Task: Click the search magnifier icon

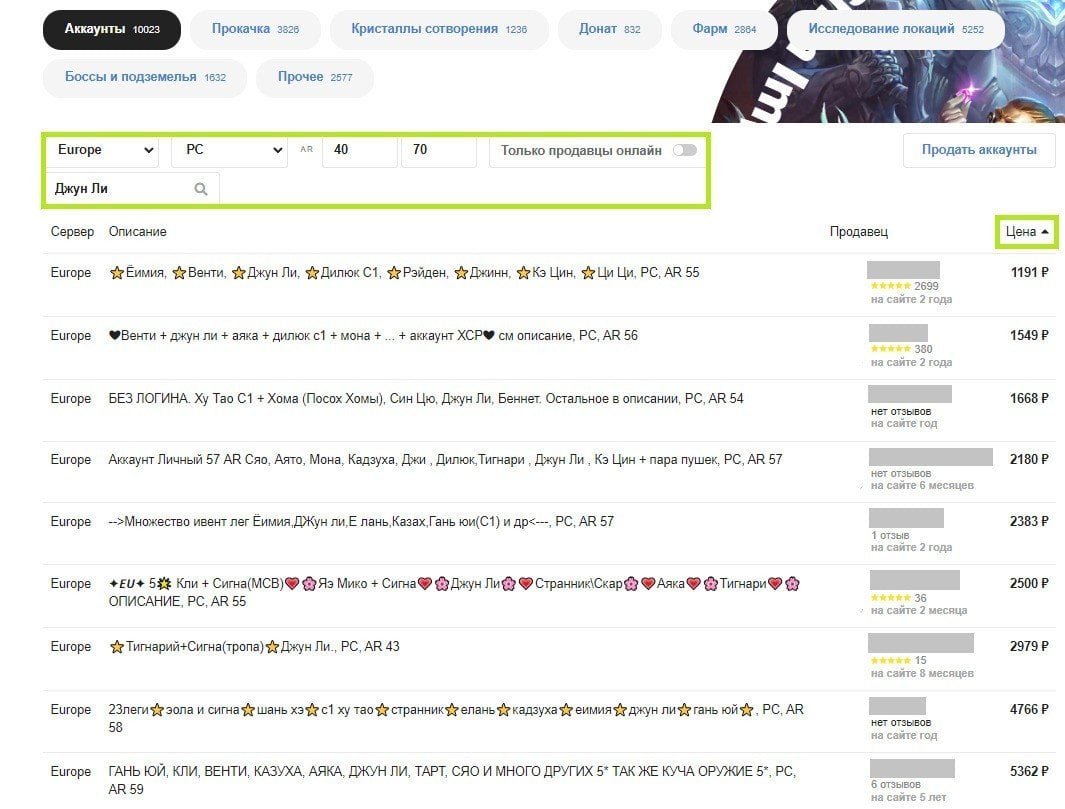Action: point(200,189)
